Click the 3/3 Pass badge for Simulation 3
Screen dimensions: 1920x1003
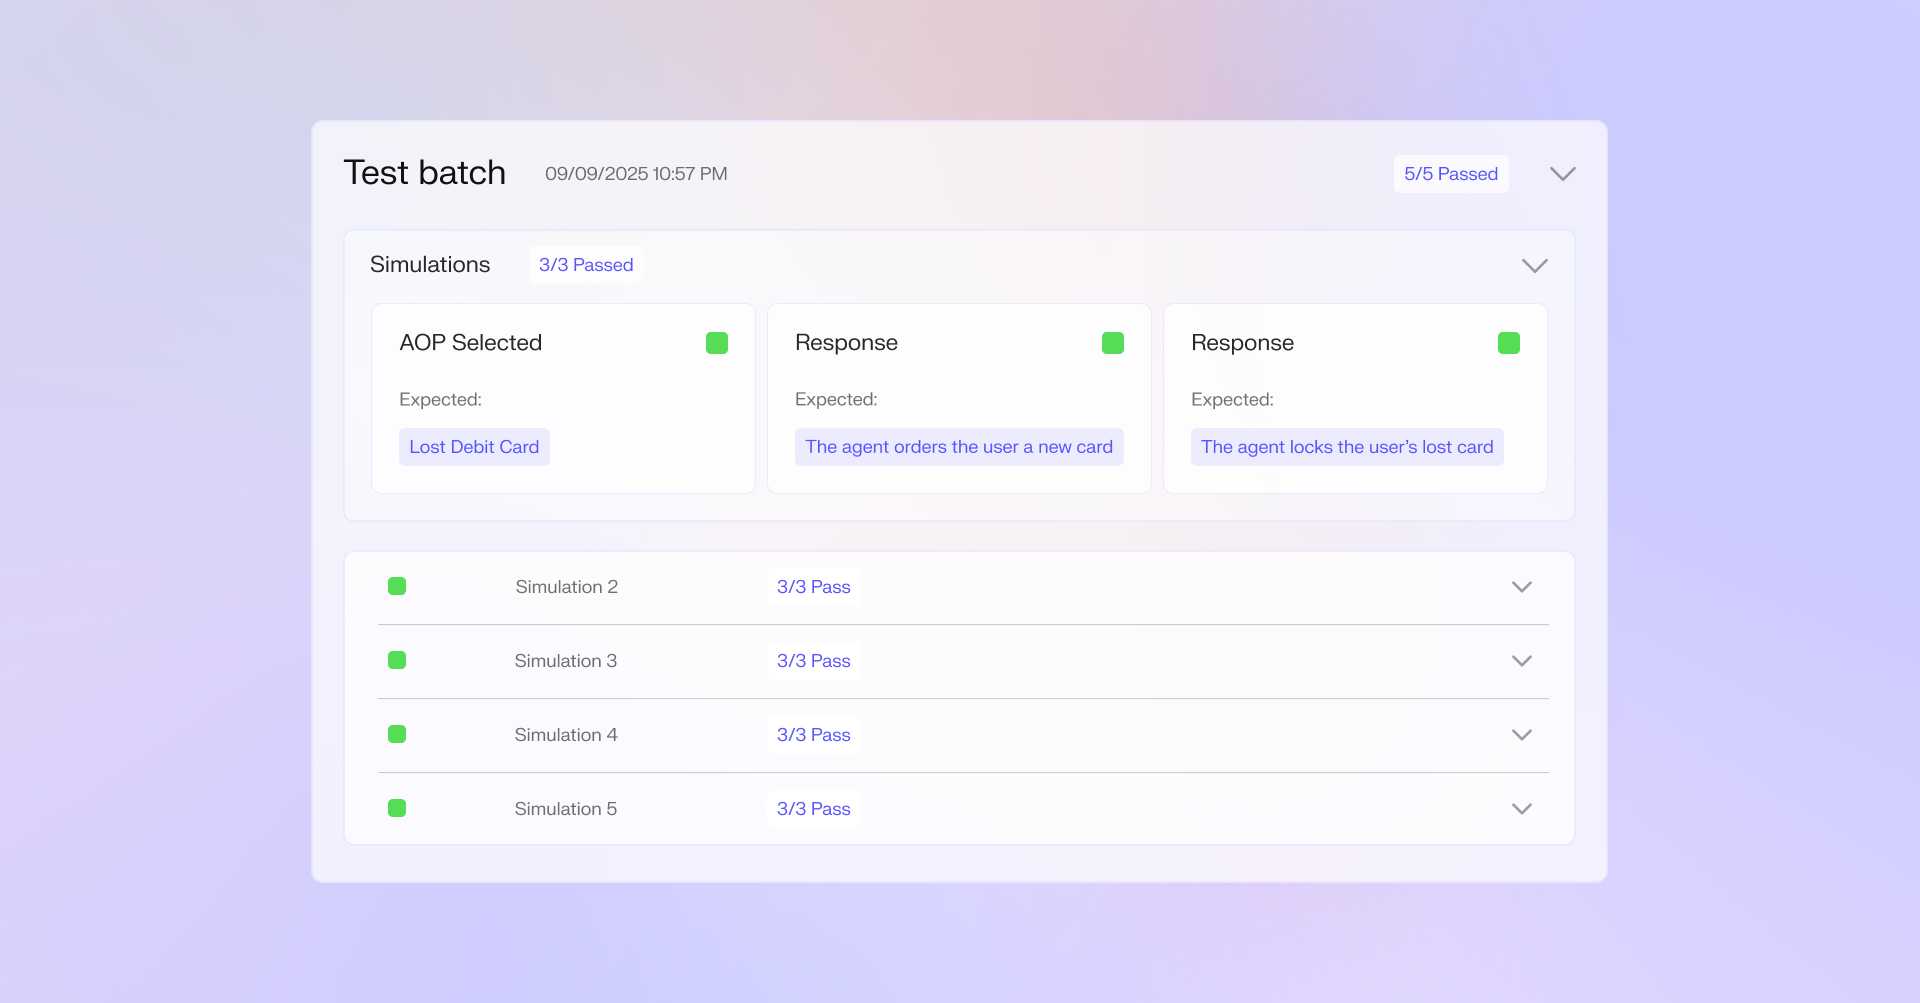[x=814, y=661]
